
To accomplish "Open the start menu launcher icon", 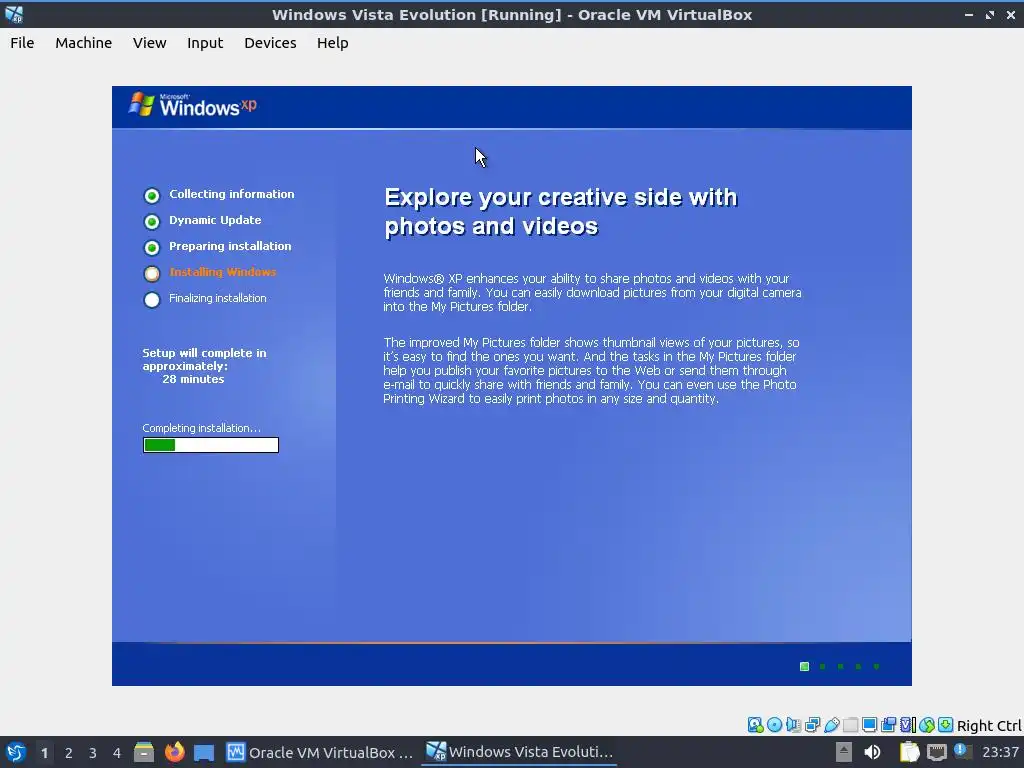I will (15, 752).
